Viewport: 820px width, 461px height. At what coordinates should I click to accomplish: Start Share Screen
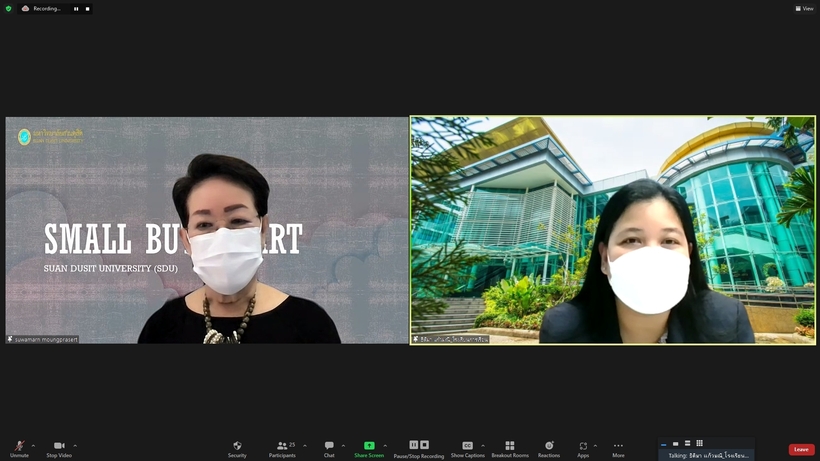pos(369,449)
